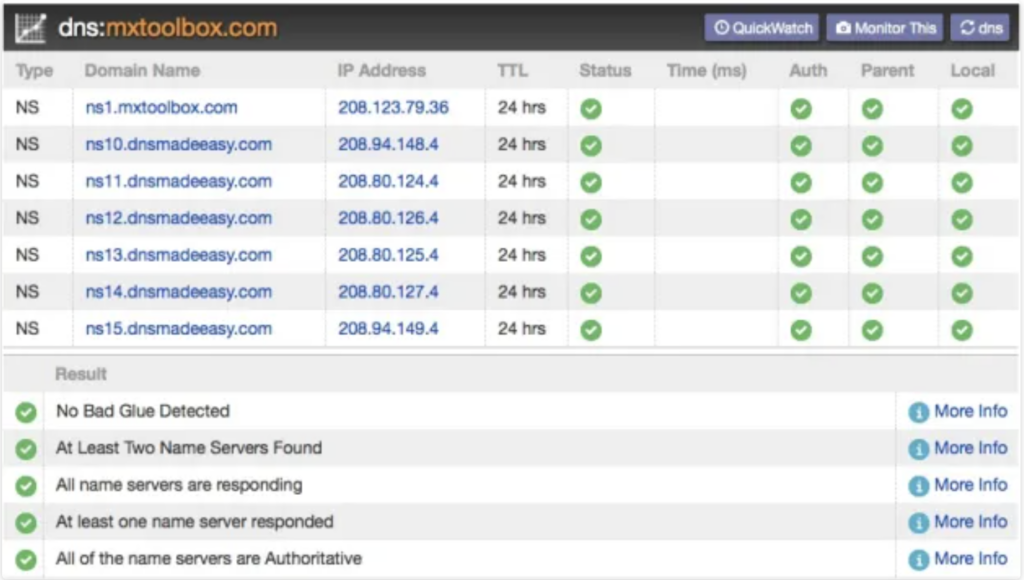Click check icon beside All name servers are Authoritative
Viewport: 1024px width, 580px height.
coord(26,560)
